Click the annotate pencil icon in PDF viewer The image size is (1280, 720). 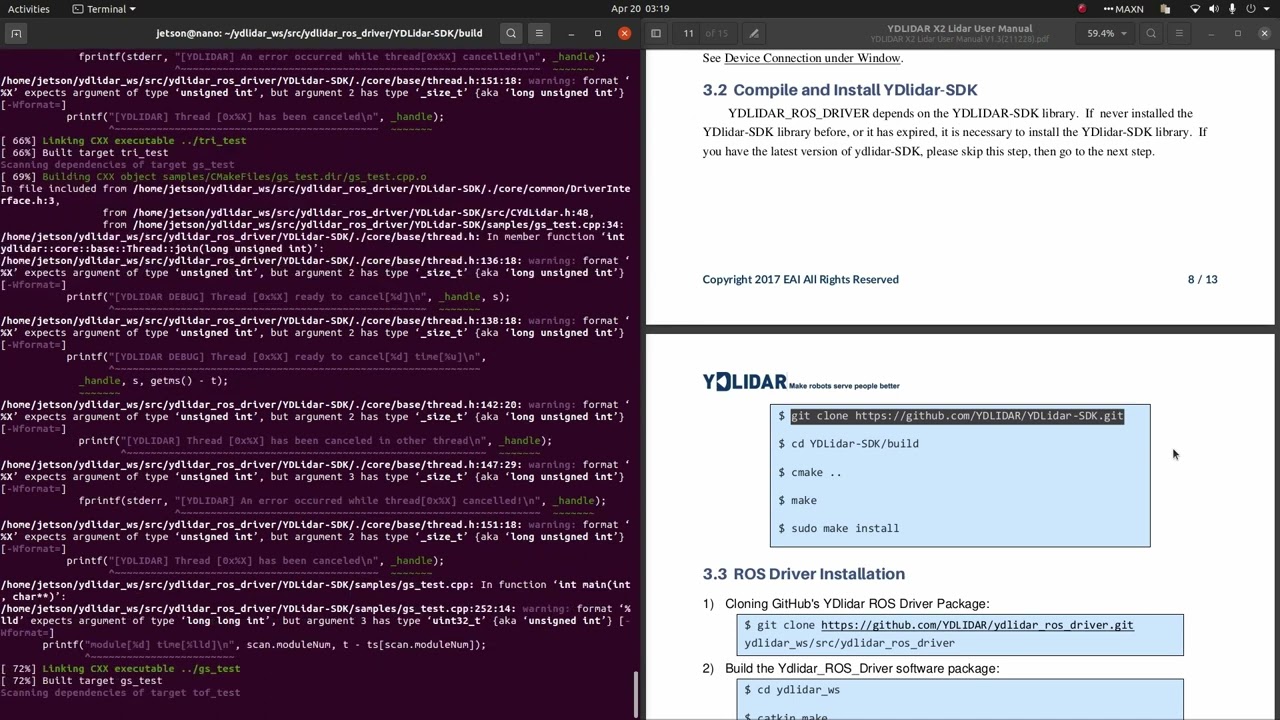coord(754,33)
